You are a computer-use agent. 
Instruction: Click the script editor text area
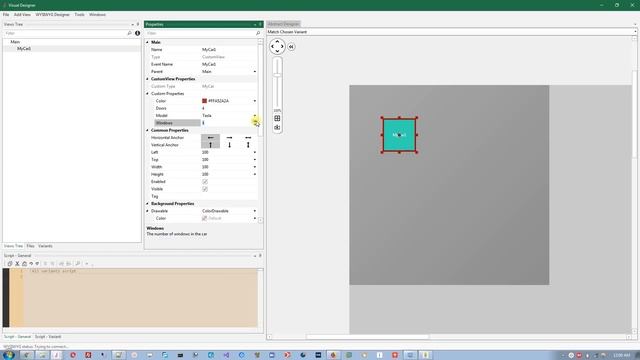click(x=140, y=298)
